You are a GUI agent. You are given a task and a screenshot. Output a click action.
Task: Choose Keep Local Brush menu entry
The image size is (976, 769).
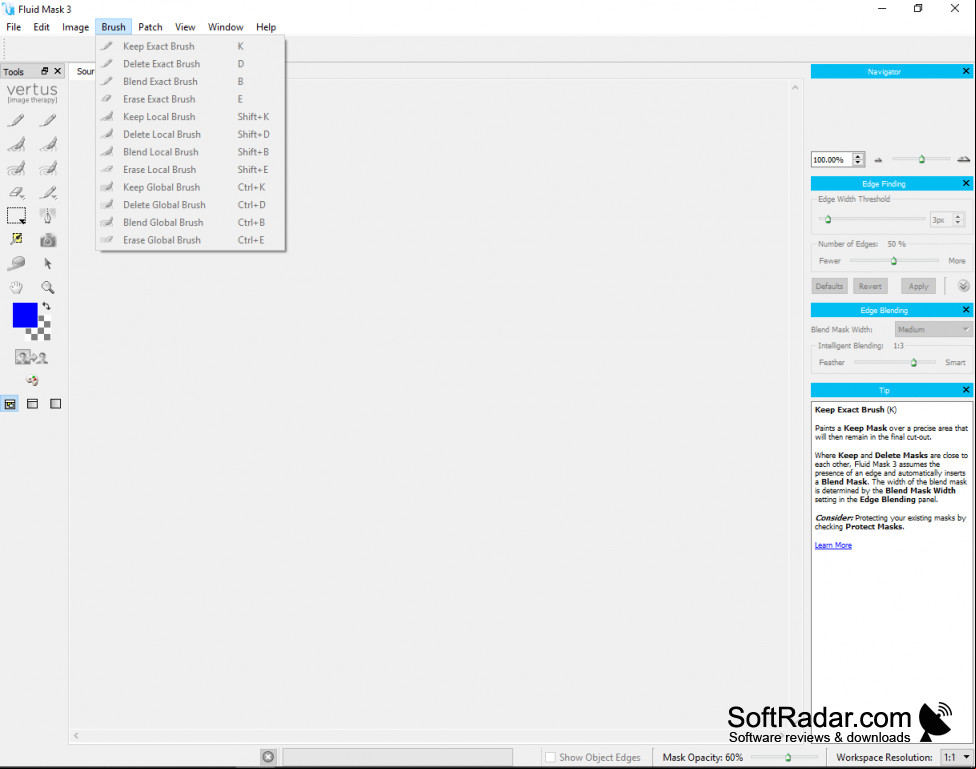pos(190,116)
